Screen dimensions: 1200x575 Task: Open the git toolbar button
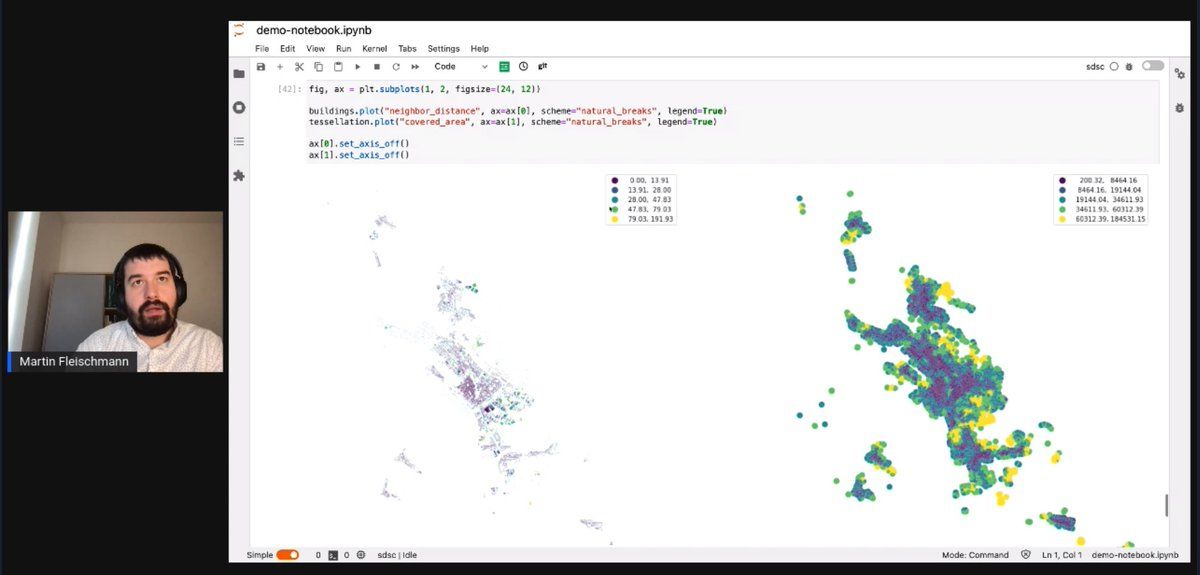pyautogui.click(x=543, y=67)
